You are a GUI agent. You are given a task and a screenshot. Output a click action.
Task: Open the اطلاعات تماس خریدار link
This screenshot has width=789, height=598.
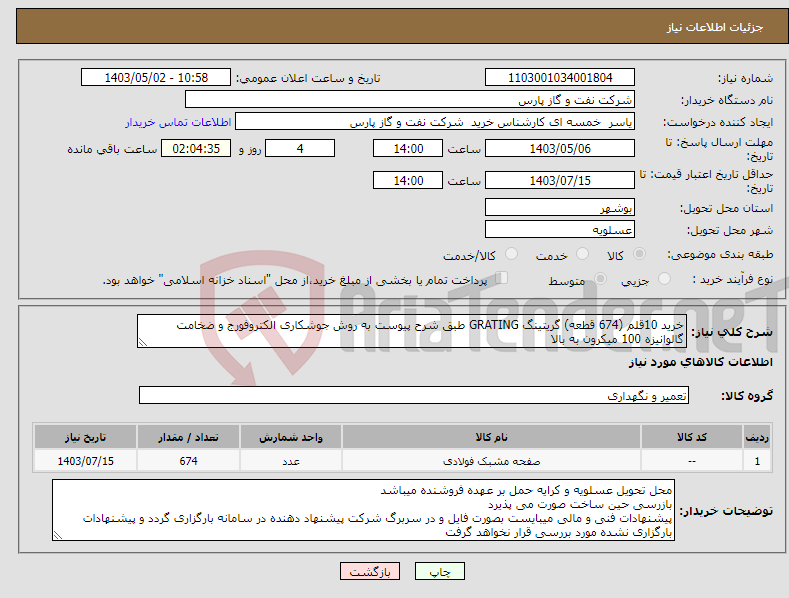point(178,122)
